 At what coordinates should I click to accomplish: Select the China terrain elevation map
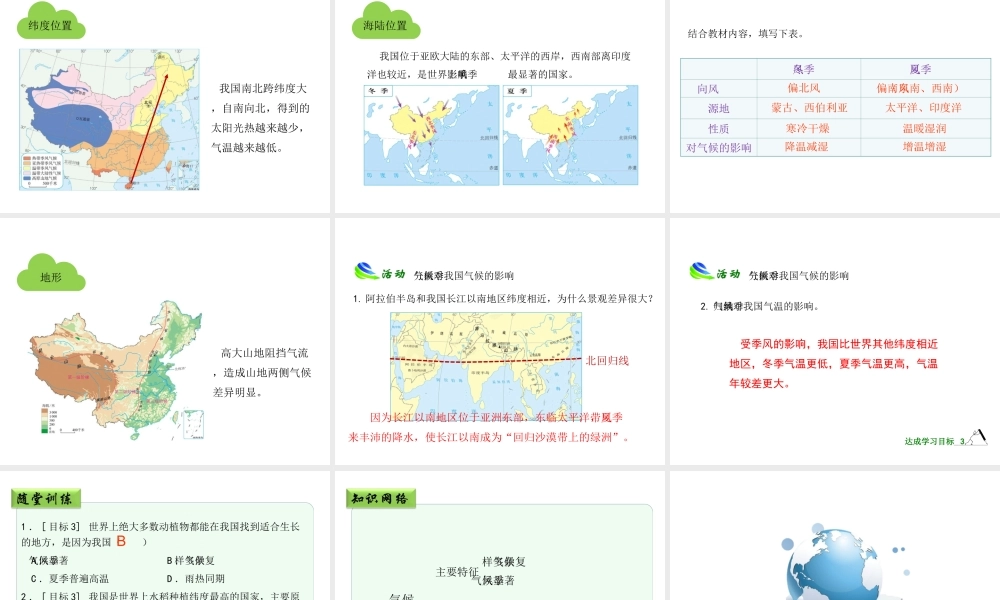coord(117,370)
